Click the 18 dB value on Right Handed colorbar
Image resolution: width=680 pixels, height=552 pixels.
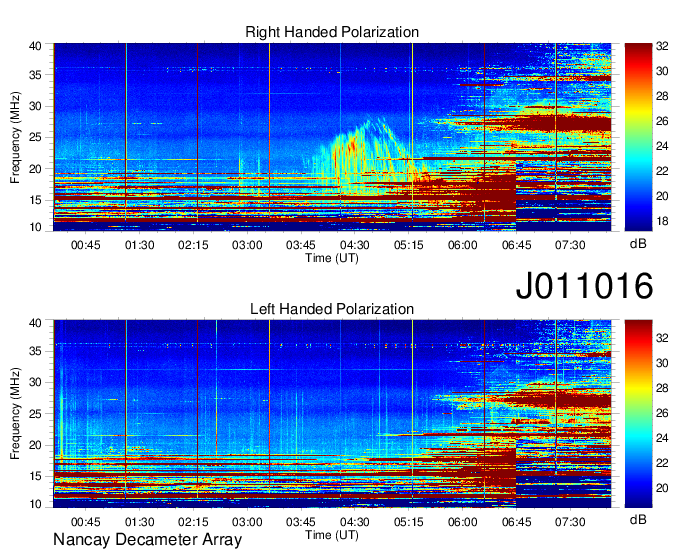coord(662,222)
